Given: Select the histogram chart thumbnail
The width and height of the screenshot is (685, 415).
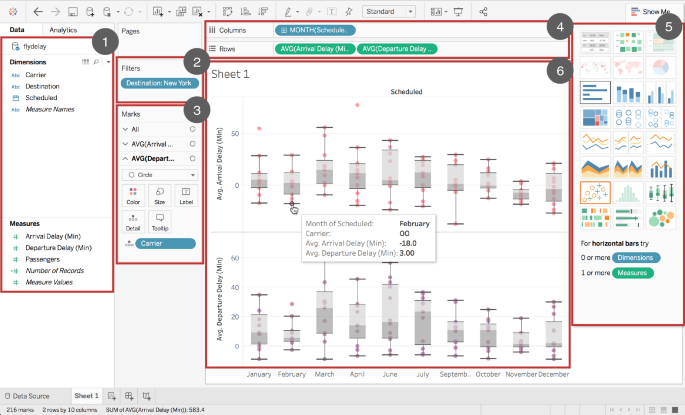Looking at the screenshot, I should click(x=628, y=192).
